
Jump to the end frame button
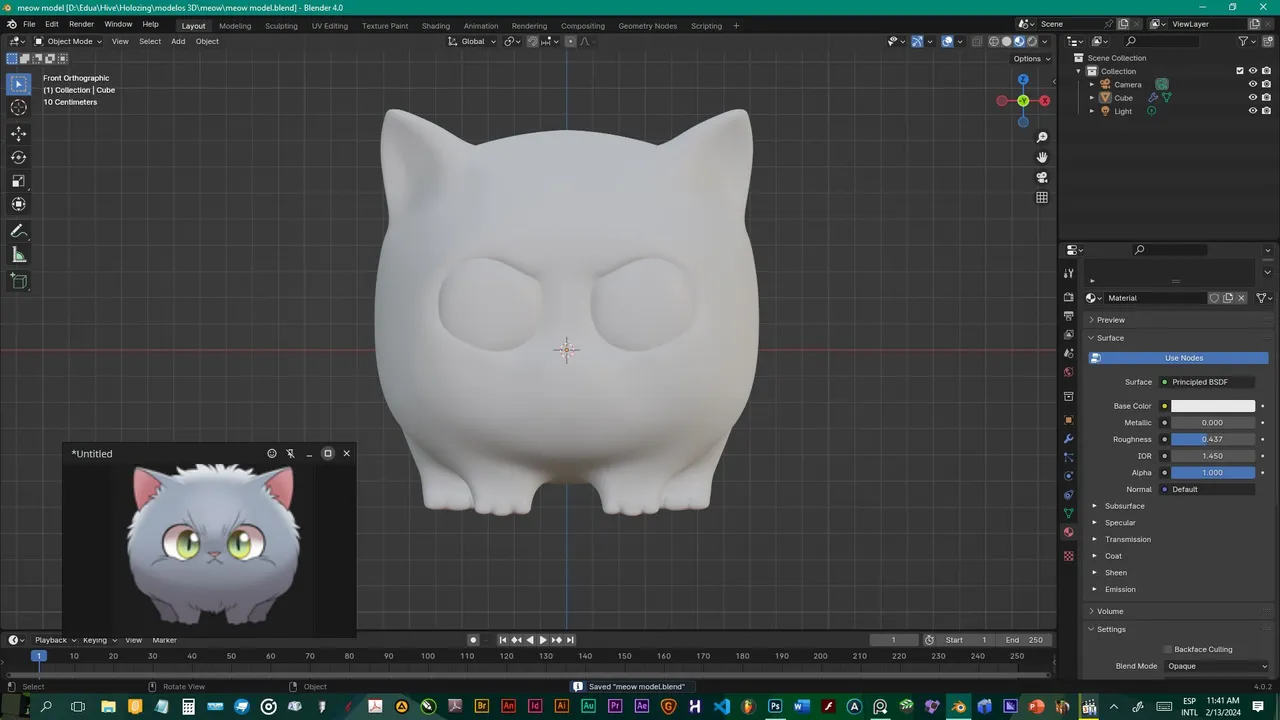coord(570,640)
